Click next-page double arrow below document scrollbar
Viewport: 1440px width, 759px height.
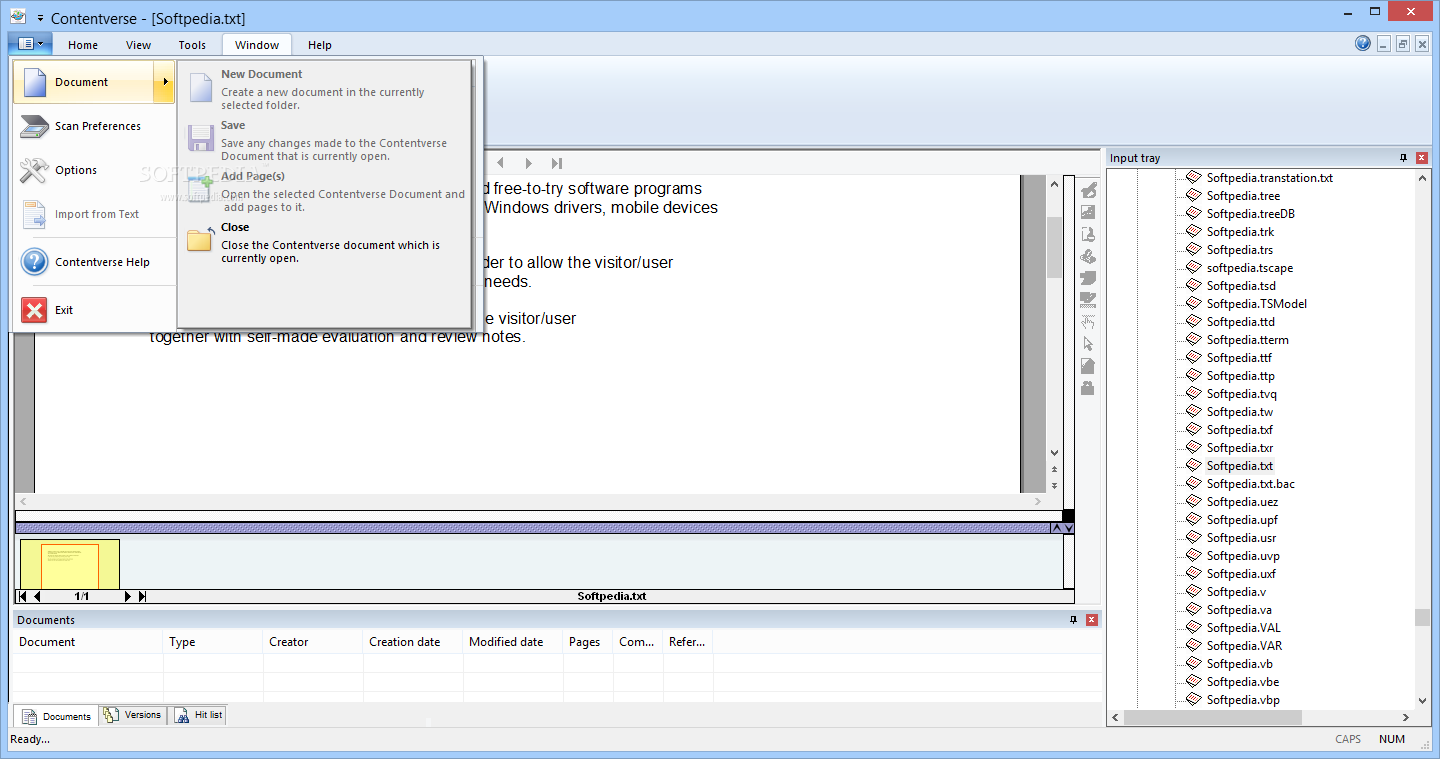[1054, 485]
